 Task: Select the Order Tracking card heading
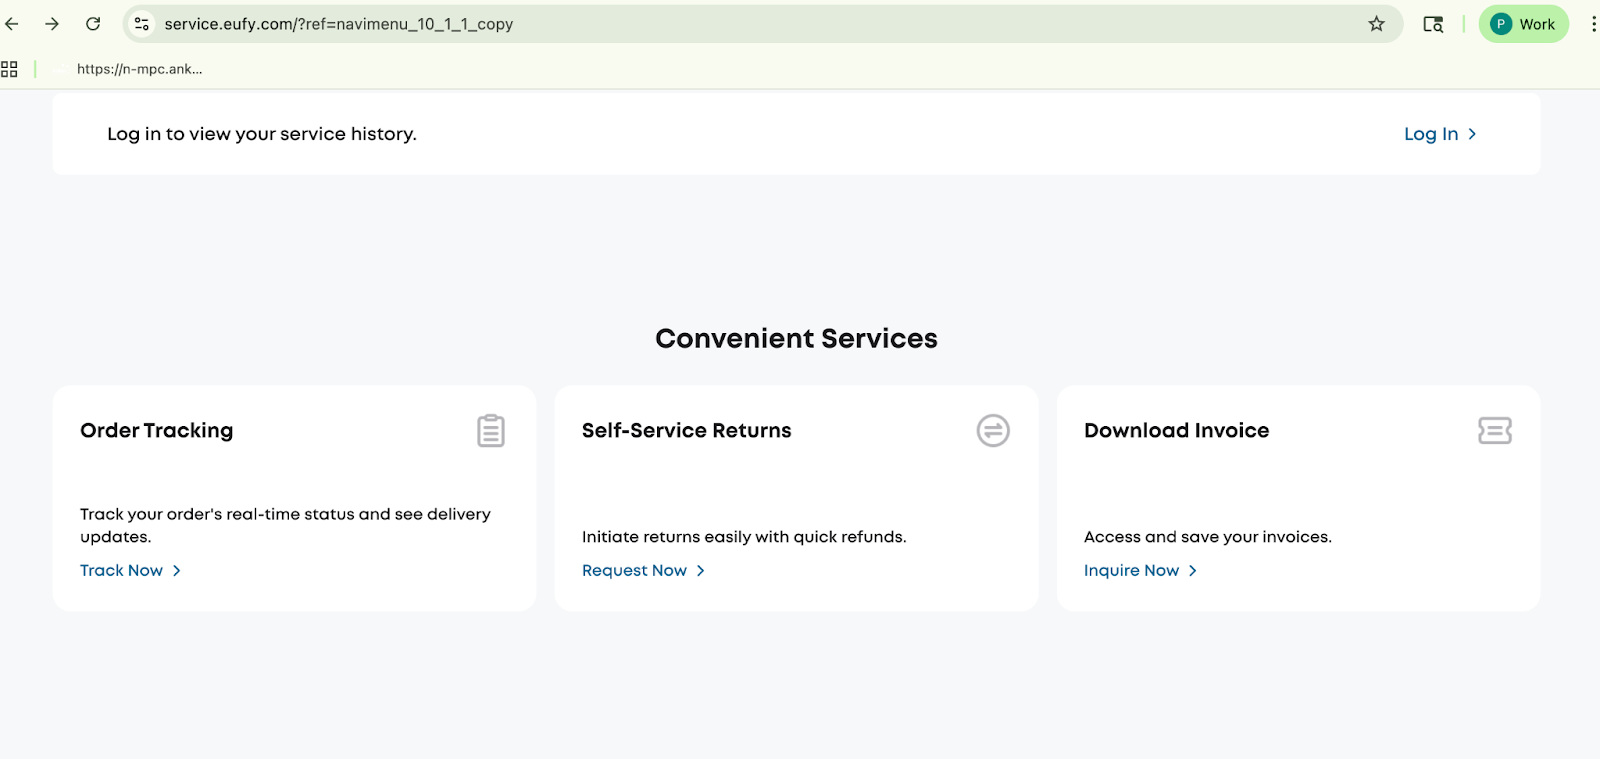coord(156,430)
